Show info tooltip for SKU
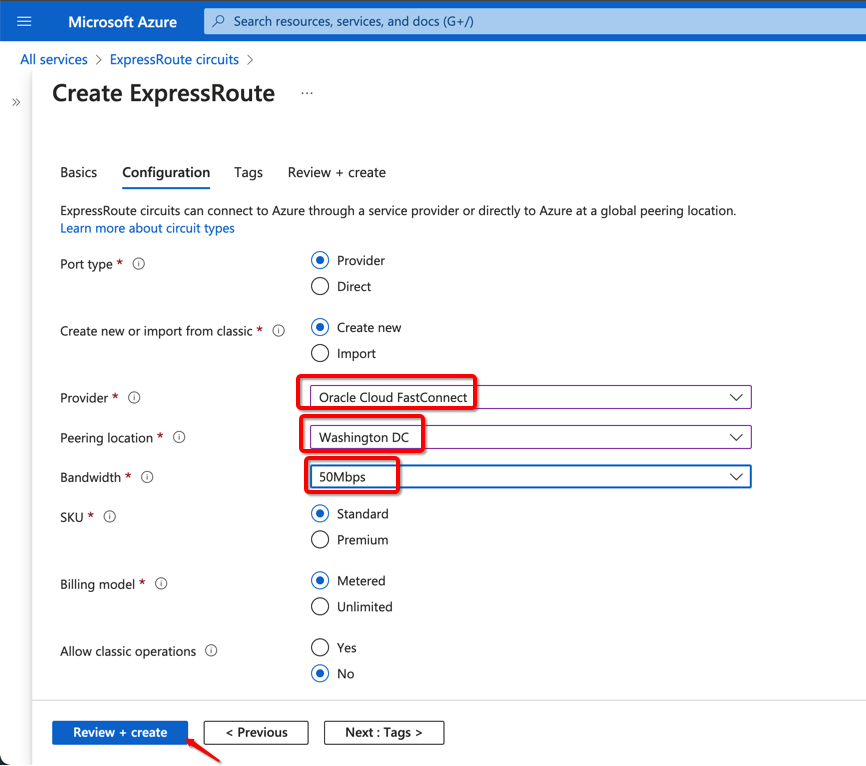Screen dimensions: 866x766 (110, 517)
